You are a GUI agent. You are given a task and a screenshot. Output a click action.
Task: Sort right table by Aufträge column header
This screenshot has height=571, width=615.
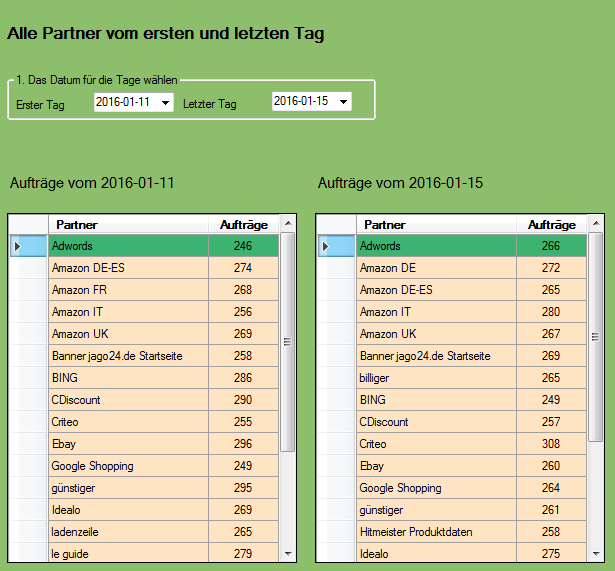point(551,225)
